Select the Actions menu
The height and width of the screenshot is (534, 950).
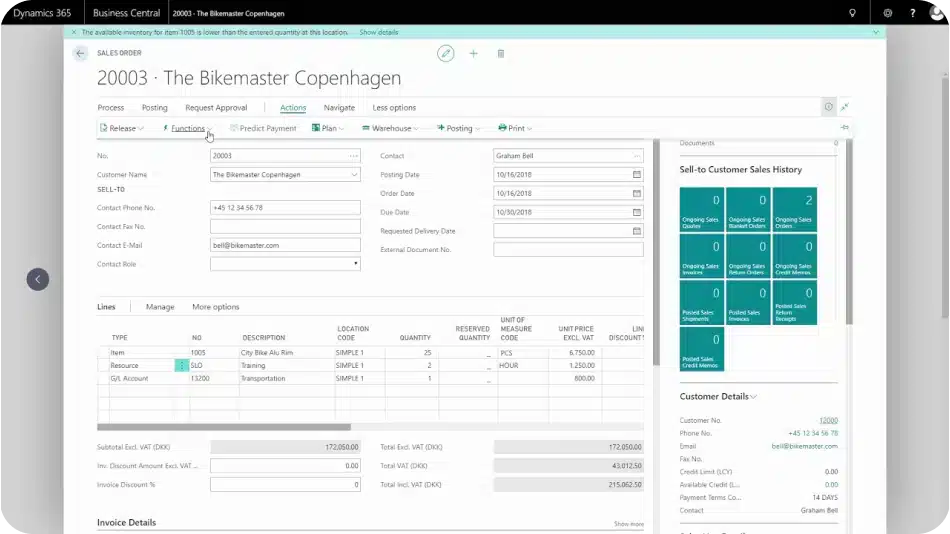pyautogui.click(x=293, y=107)
